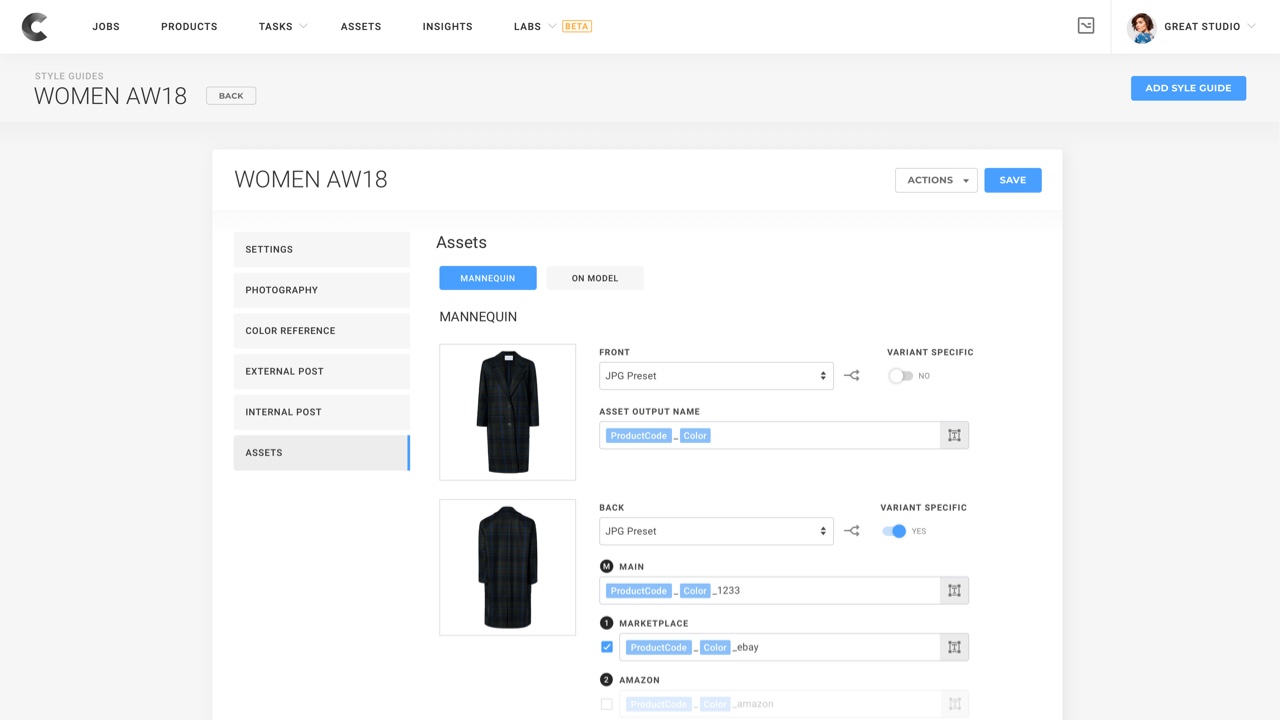Click the share icon next to Back preset
Screen dimensions: 1280x720
click(851, 531)
